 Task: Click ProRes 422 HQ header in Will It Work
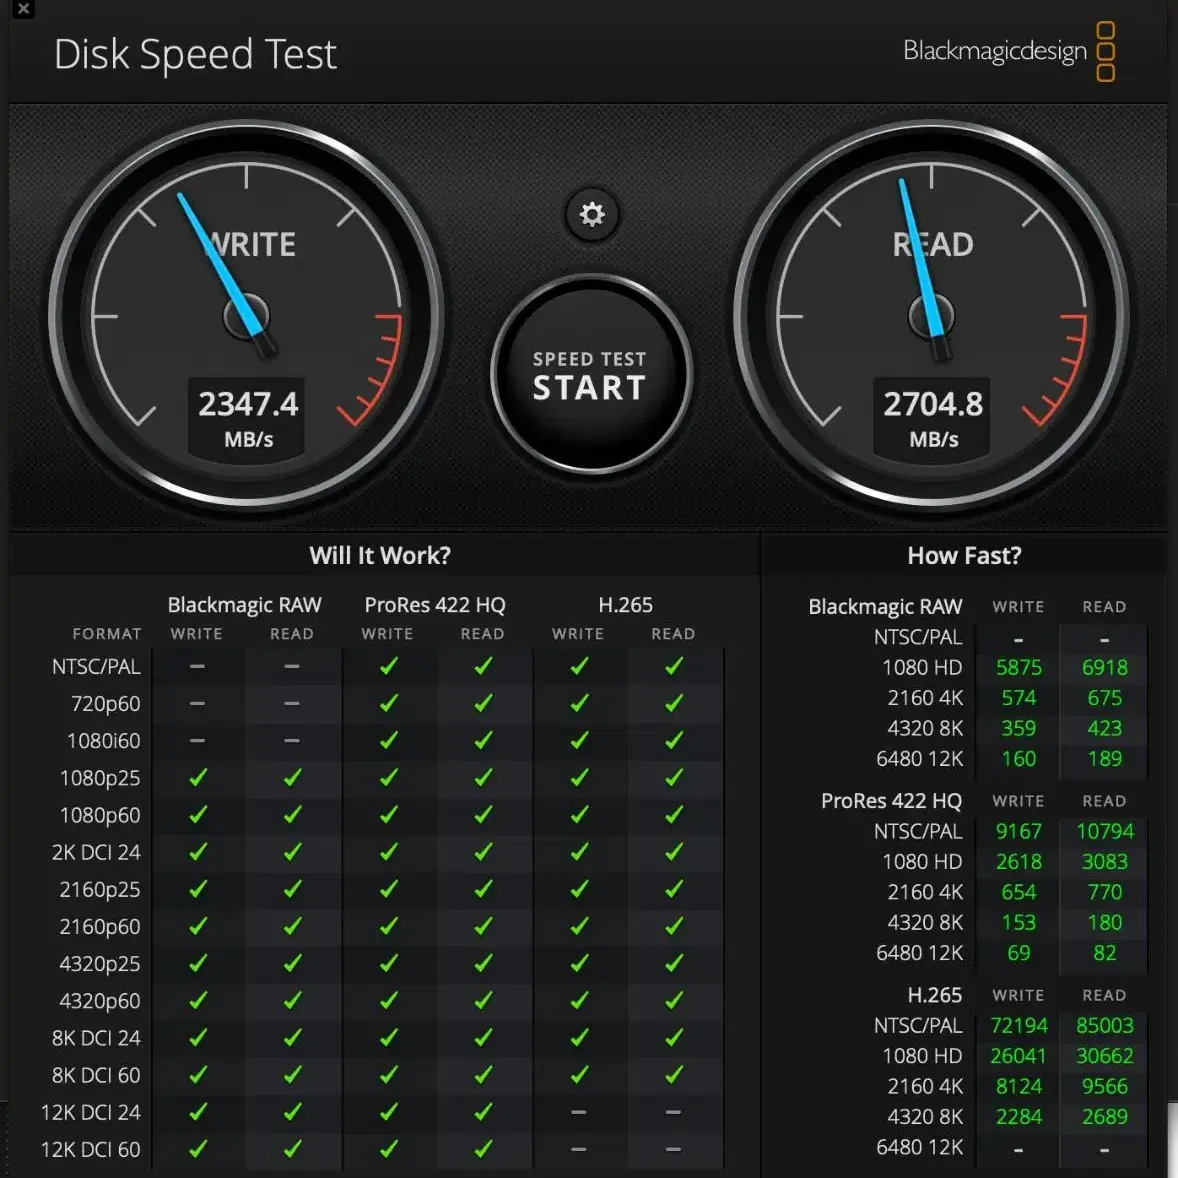tap(435, 605)
